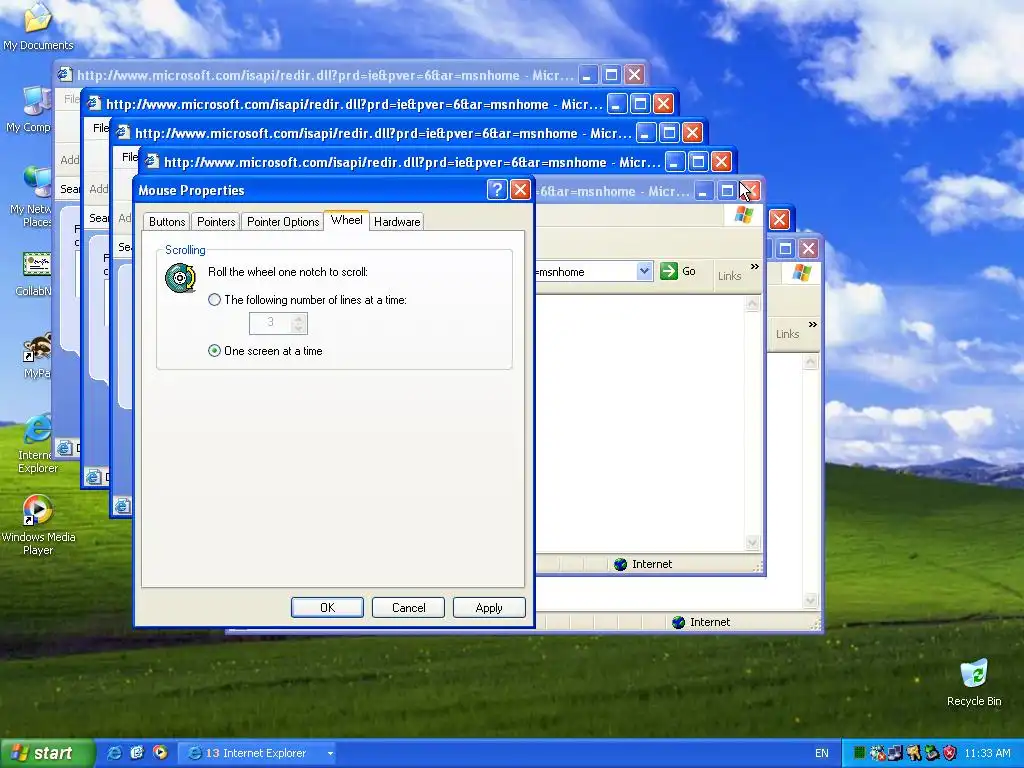Image resolution: width=1024 pixels, height=768 pixels.
Task: Click scroll down arrow in rear IE window
Action: (x=810, y=600)
